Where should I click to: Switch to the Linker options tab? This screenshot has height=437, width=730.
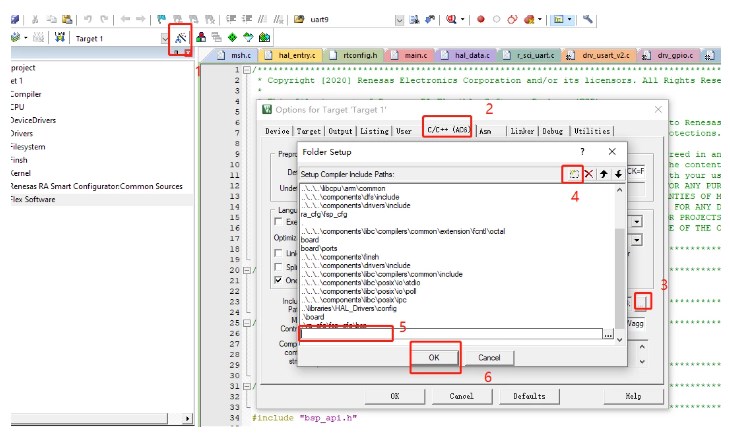coord(522,131)
